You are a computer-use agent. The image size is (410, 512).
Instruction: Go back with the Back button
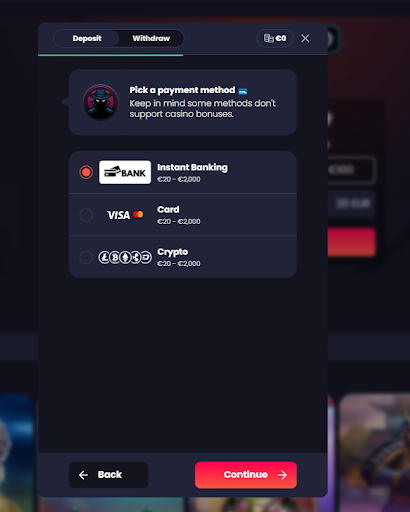[x=108, y=475]
